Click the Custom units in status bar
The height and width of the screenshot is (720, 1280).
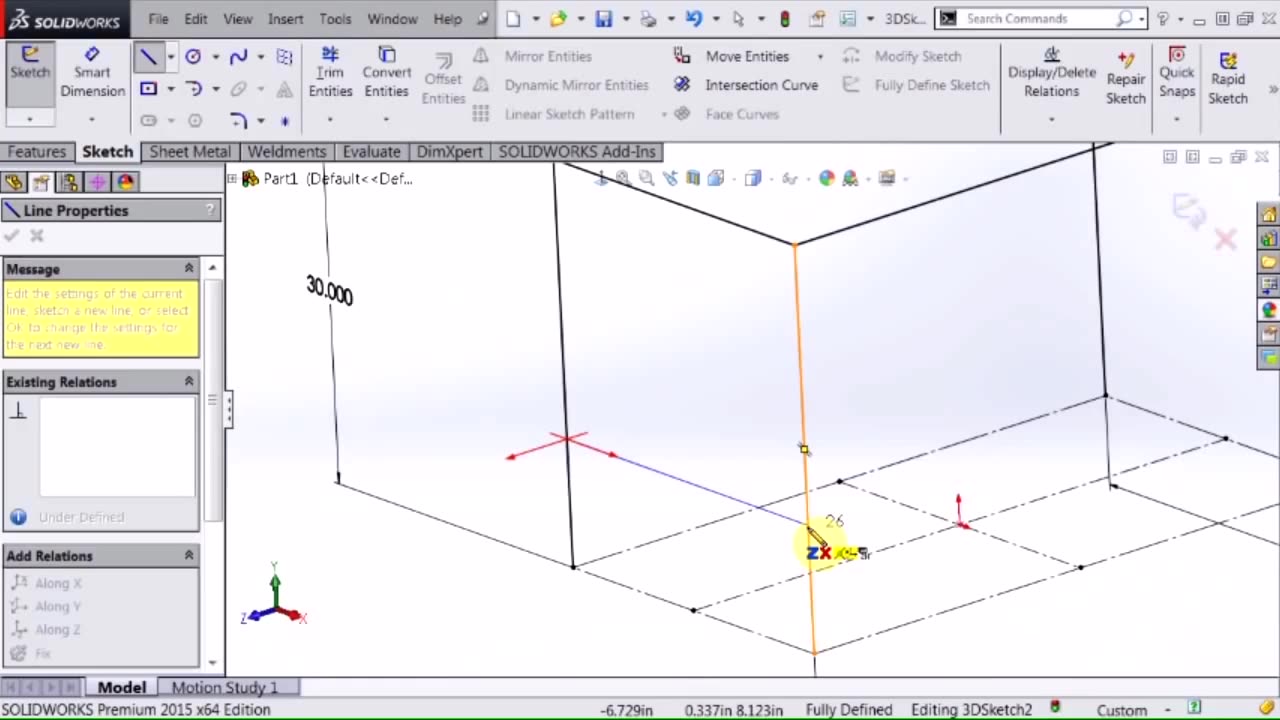1121,710
